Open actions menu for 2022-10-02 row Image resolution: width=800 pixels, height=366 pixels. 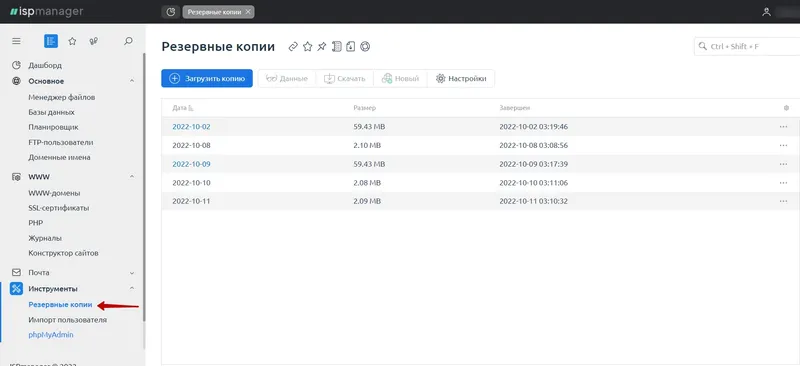pos(784,127)
